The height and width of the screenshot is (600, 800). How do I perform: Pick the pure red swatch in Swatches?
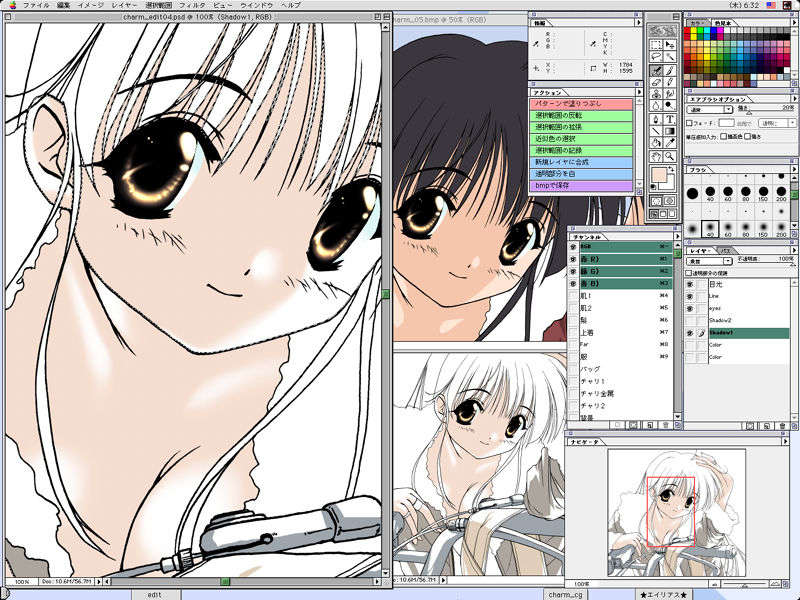click(x=687, y=31)
